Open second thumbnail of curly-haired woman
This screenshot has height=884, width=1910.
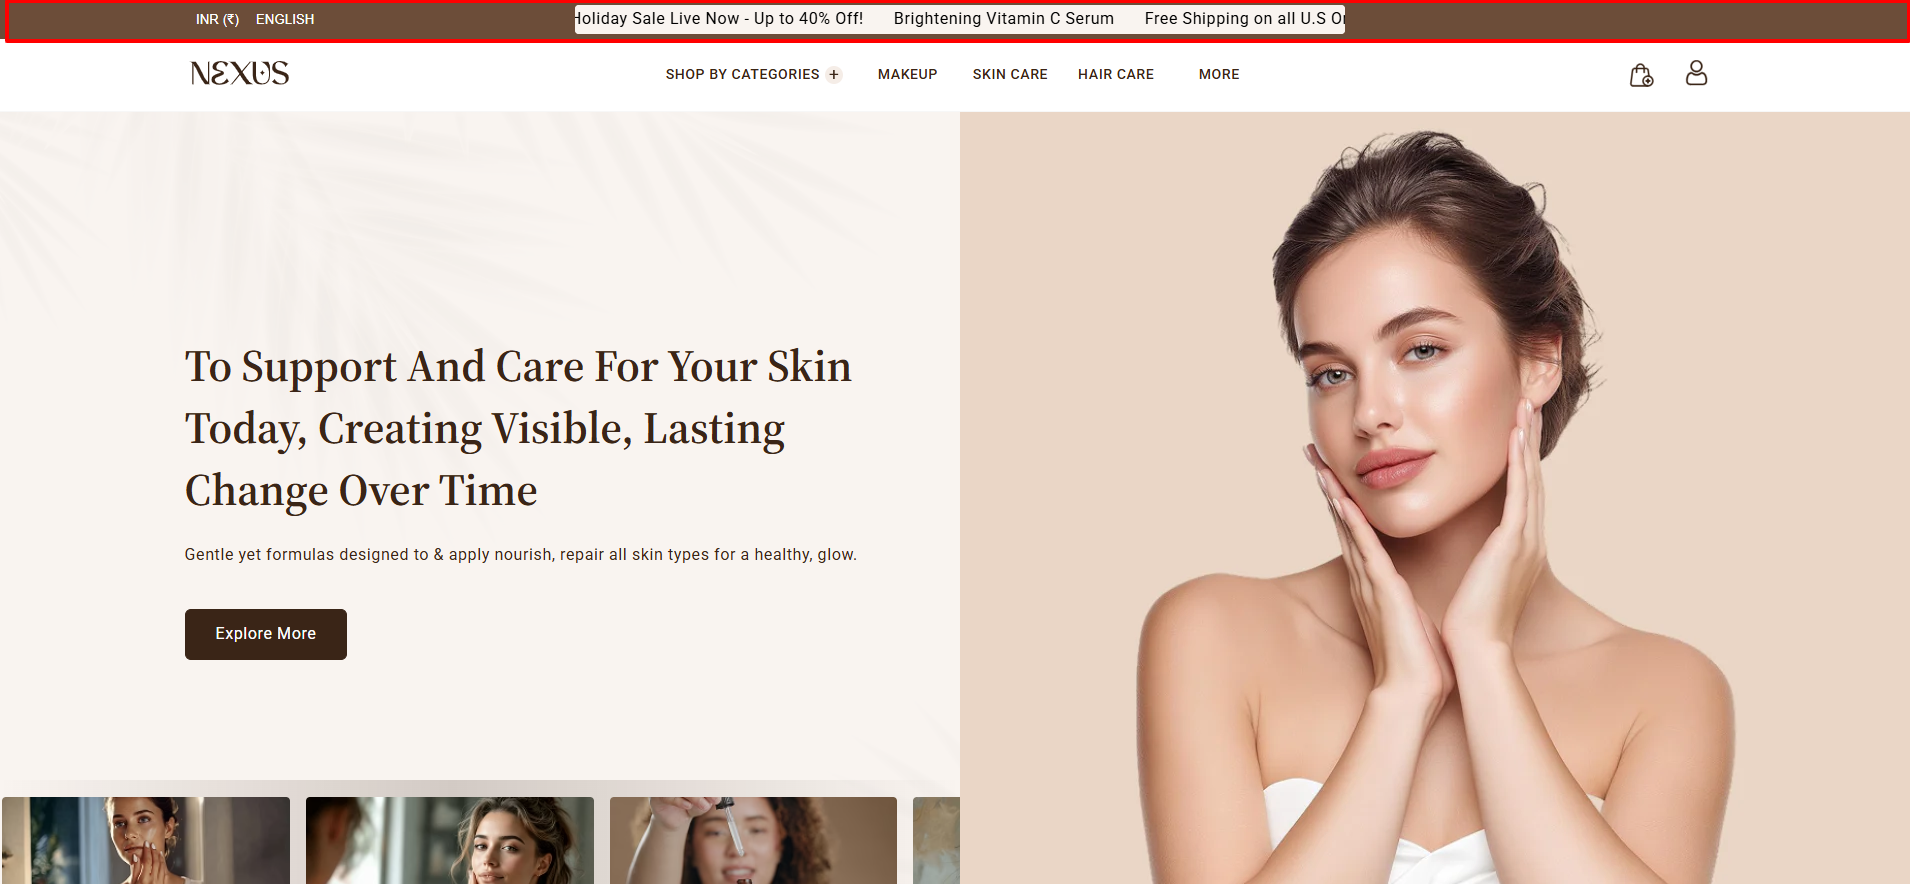pos(450,840)
